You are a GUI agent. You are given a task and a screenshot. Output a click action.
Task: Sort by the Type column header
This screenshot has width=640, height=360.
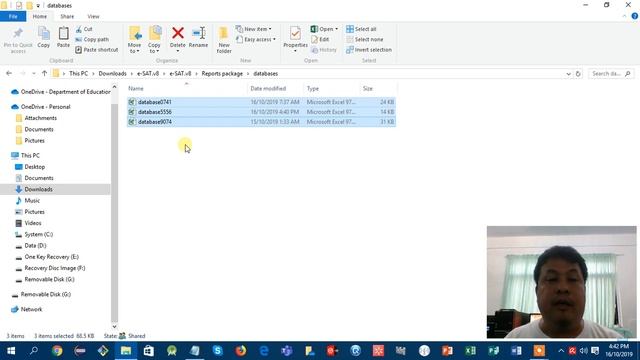[331, 88]
